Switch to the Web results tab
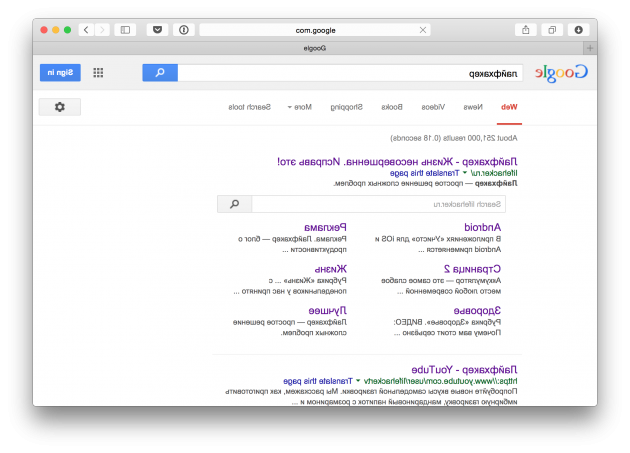The width and height of the screenshot is (630, 453). [x=509, y=107]
